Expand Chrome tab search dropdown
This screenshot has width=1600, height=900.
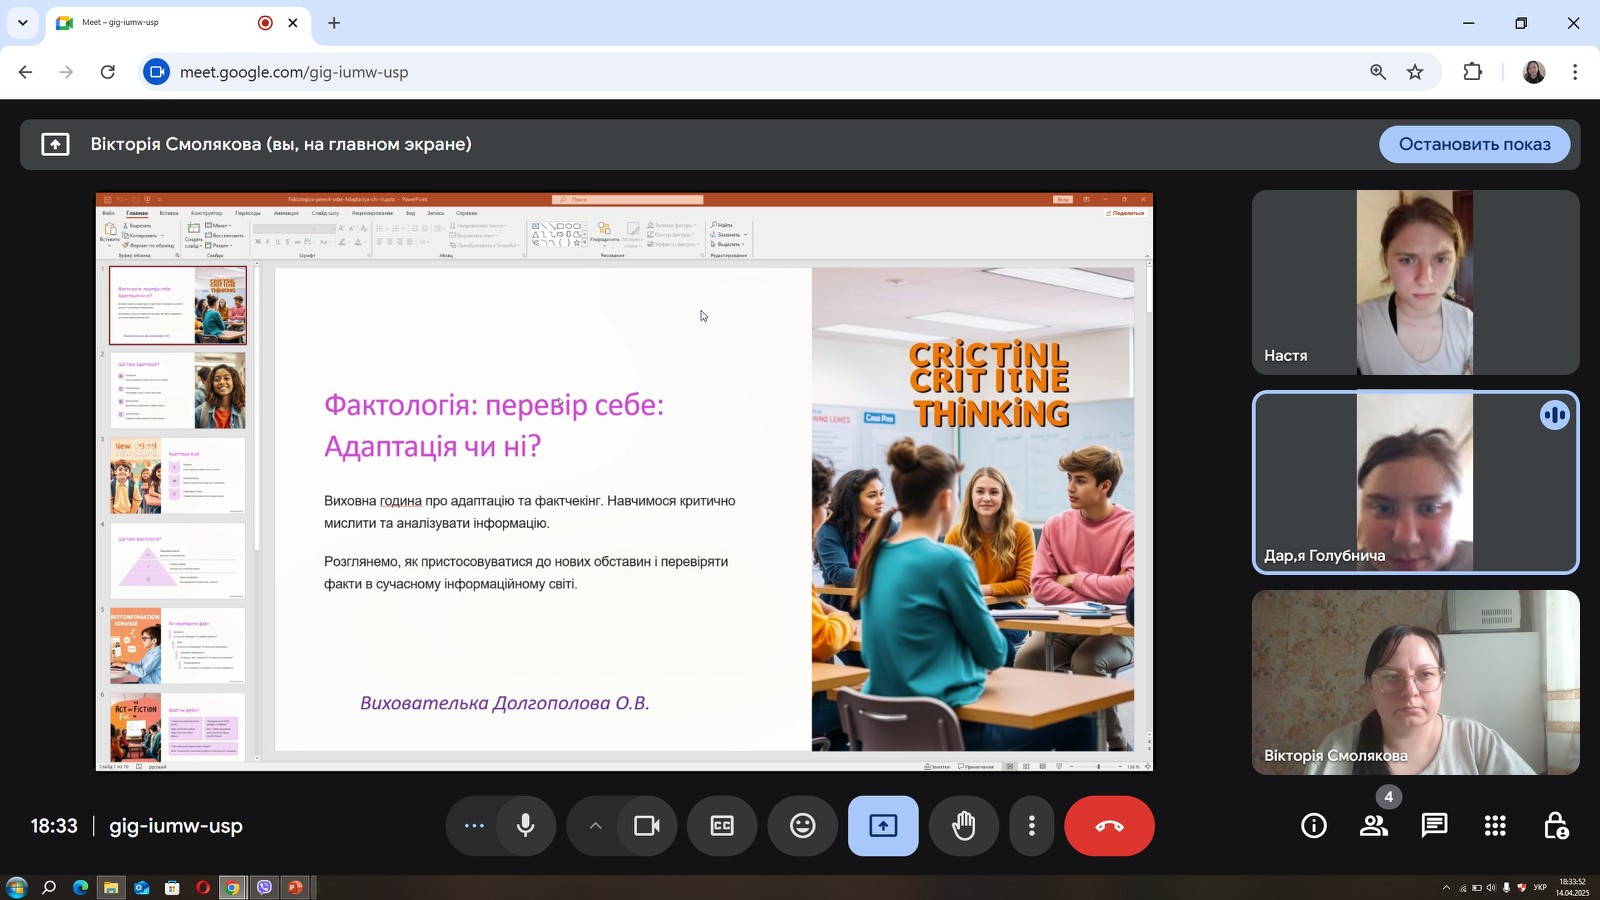coord(22,23)
